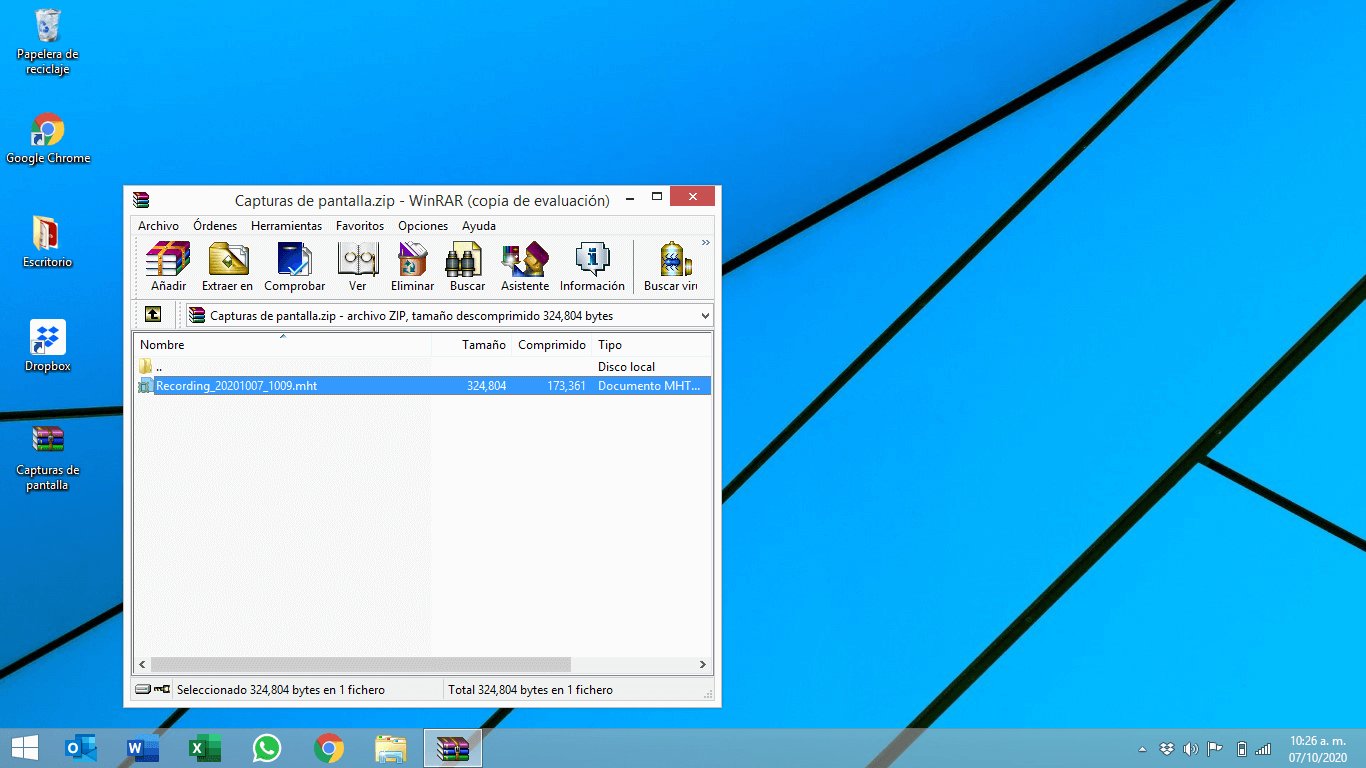
Task: Click the Añadir toolbar icon
Action: pyautogui.click(x=168, y=267)
